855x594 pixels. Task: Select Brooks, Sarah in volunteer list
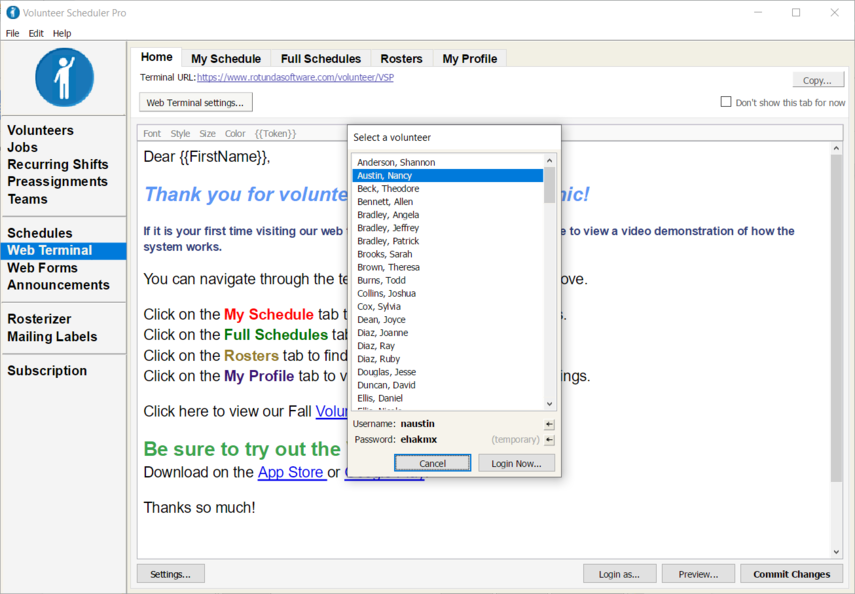click(x=448, y=254)
